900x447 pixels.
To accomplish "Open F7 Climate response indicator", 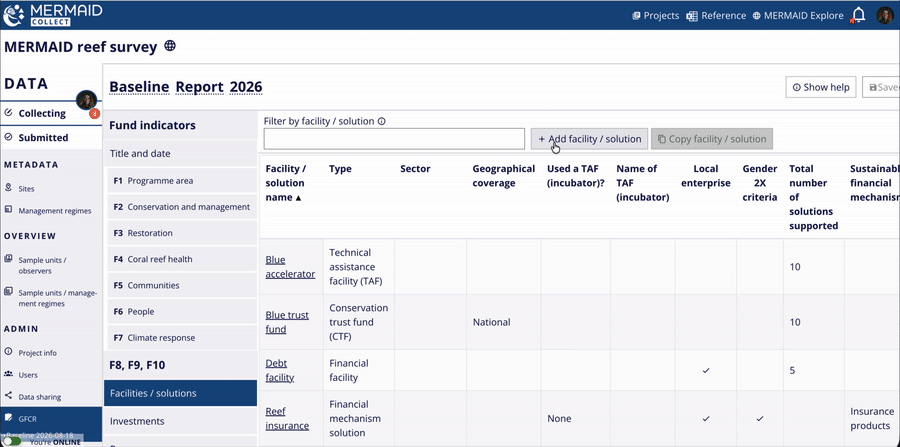I will coord(182,338).
